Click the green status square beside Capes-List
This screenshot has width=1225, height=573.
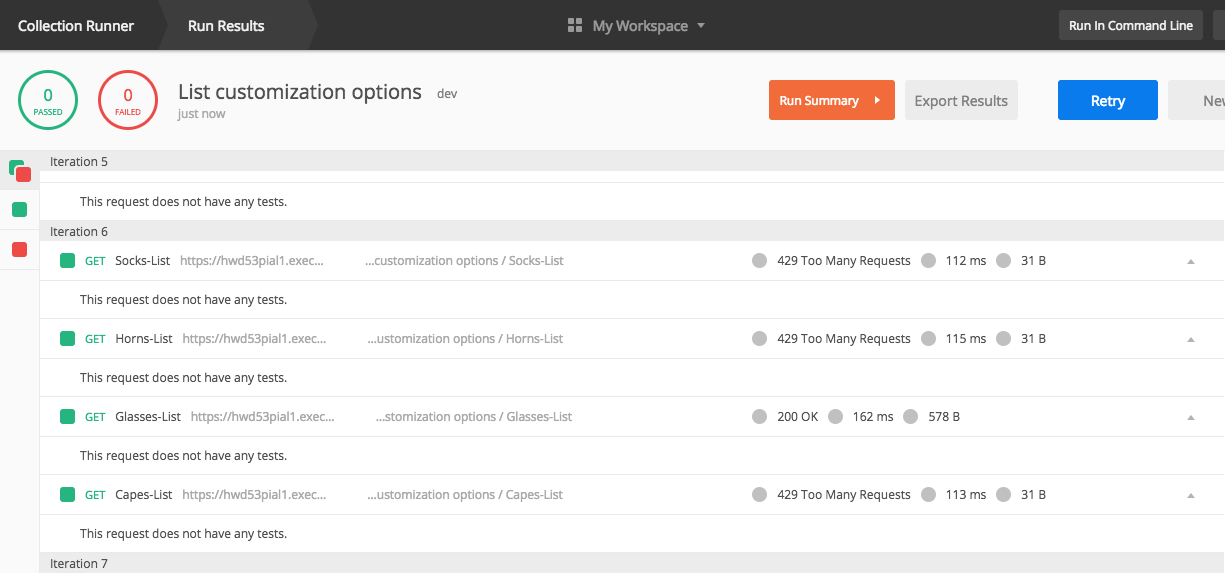pyautogui.click(x=67, y=495)
